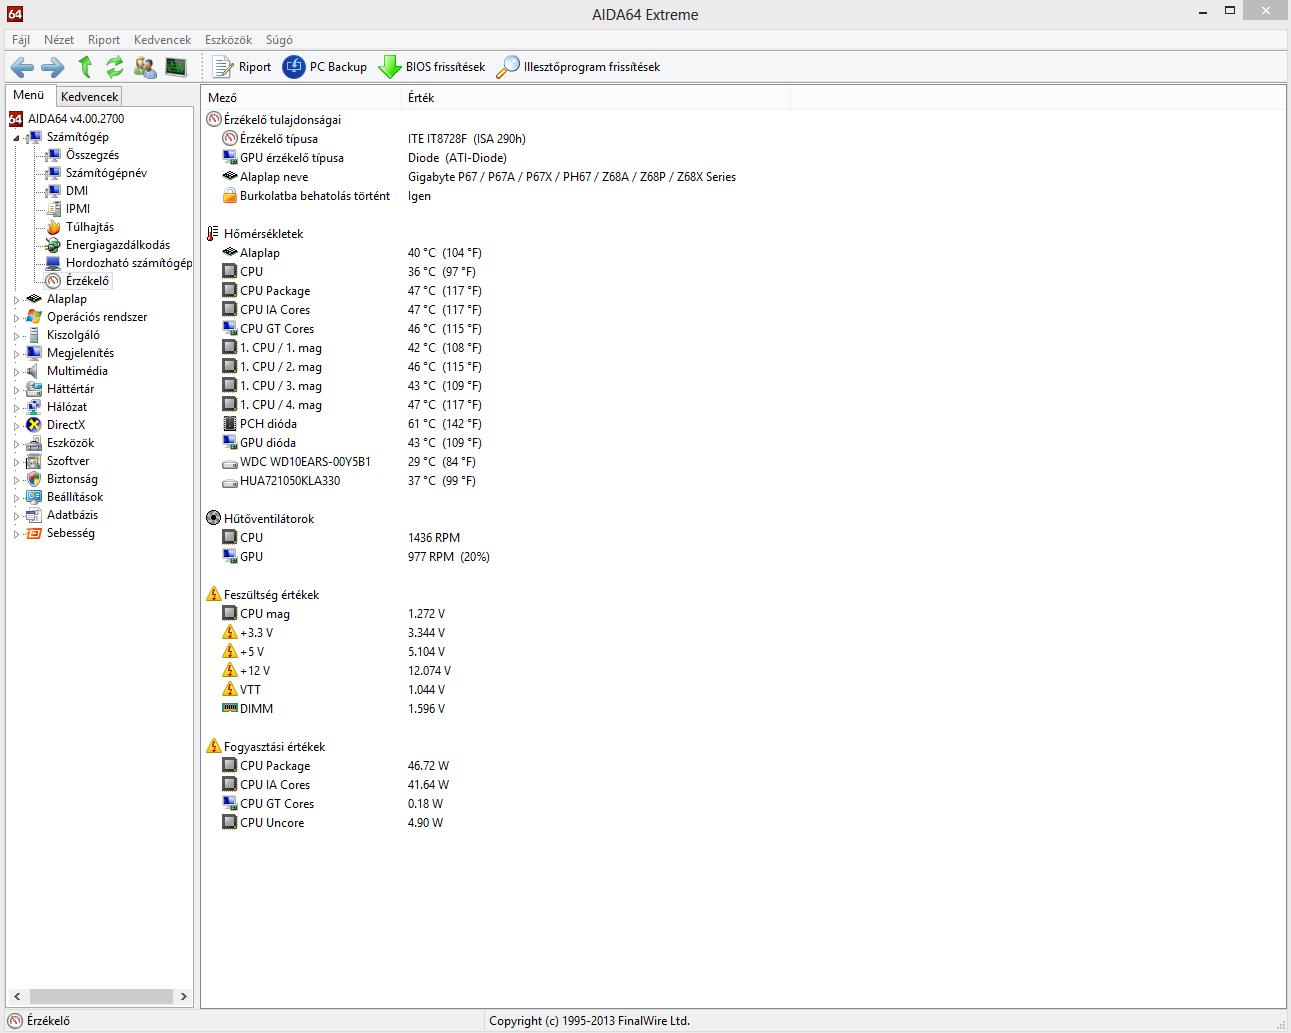The width and height of the screenshot is (1291, 1033).
Task: Select the HUA721050KLA330 temperature row
Action: (351, 481)
